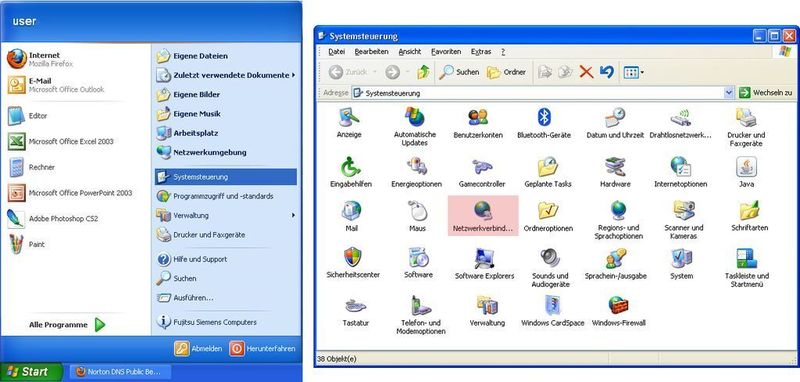Open Energieoptionen icon
This screenshot has width=800, height=382.
416,172
